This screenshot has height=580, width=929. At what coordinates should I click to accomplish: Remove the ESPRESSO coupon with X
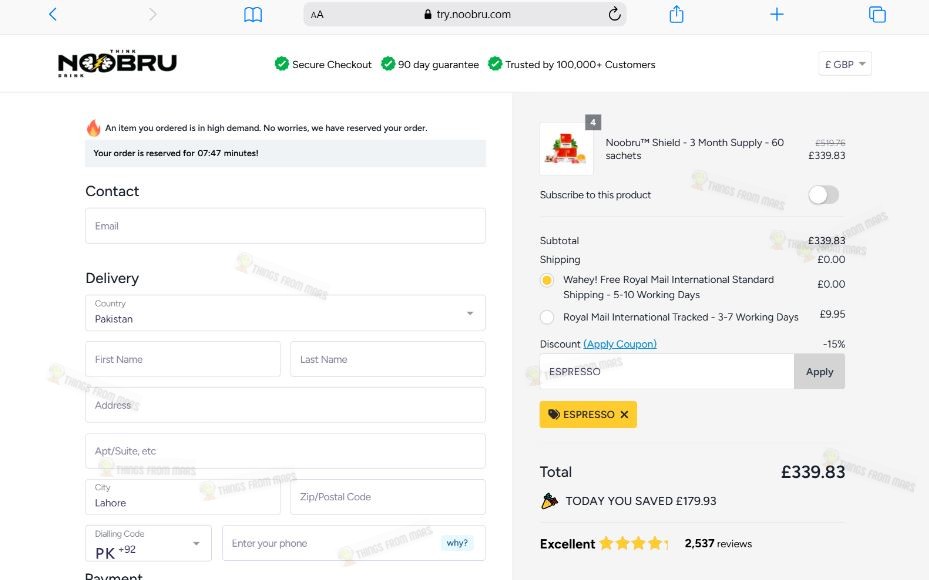(624, 415)
